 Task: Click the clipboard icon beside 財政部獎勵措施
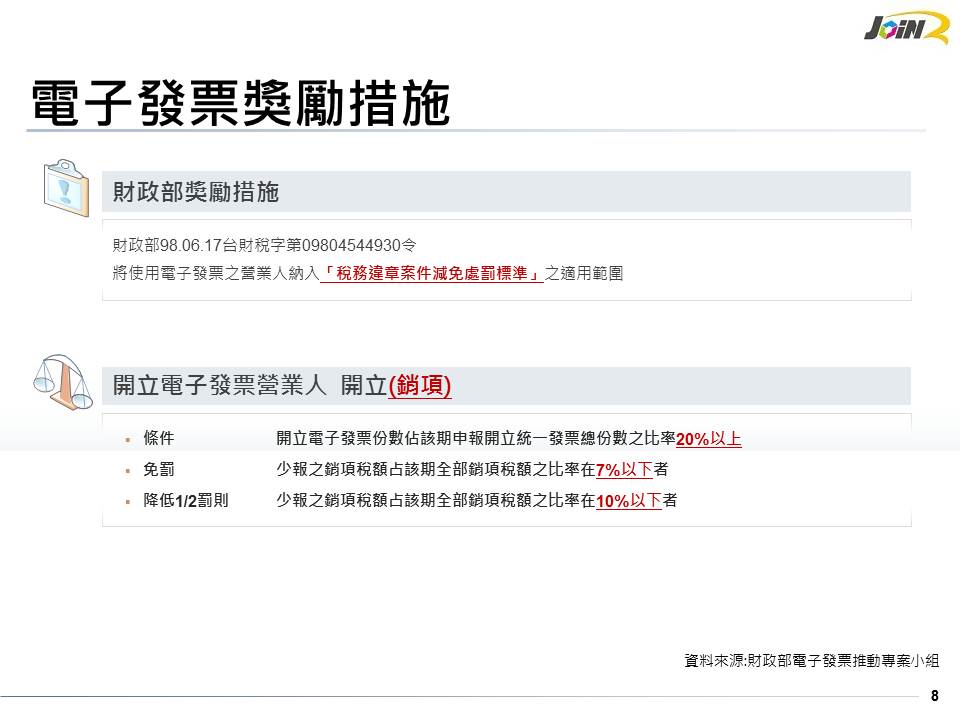coord(67,186)
